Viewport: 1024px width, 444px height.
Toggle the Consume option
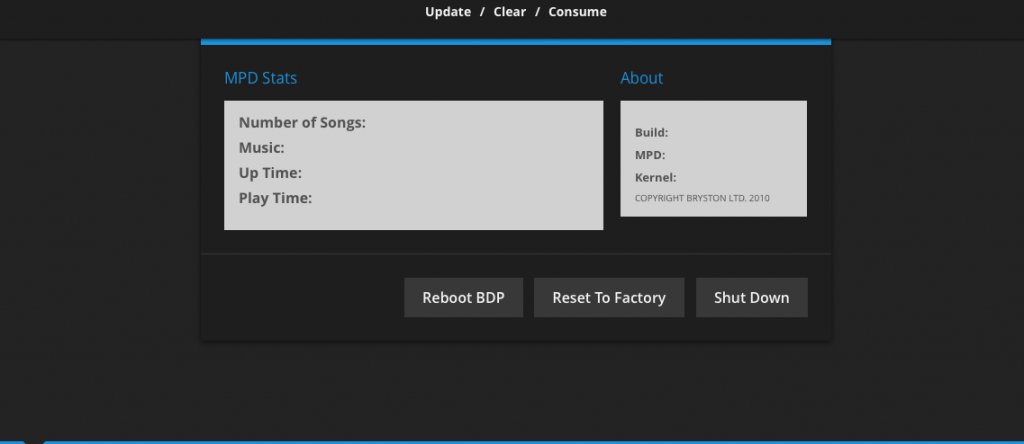click(x=577, y=12)
